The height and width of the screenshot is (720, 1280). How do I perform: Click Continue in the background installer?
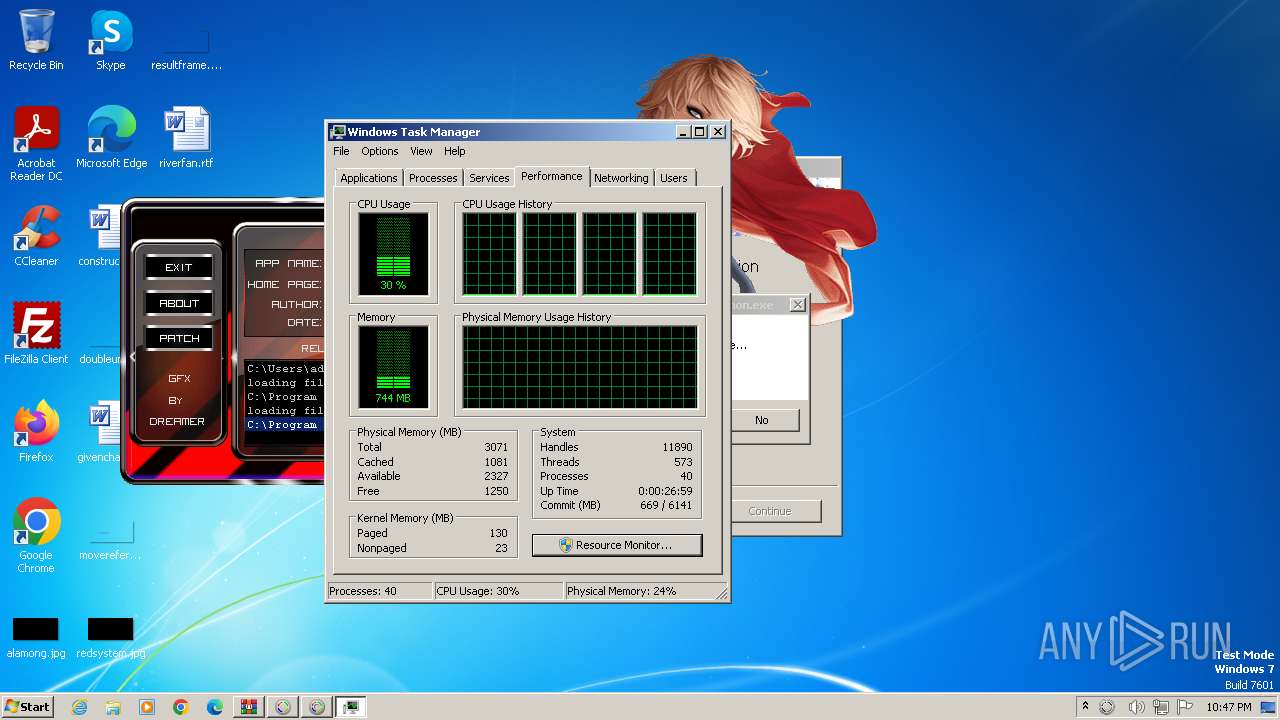(x=776, y=511)
